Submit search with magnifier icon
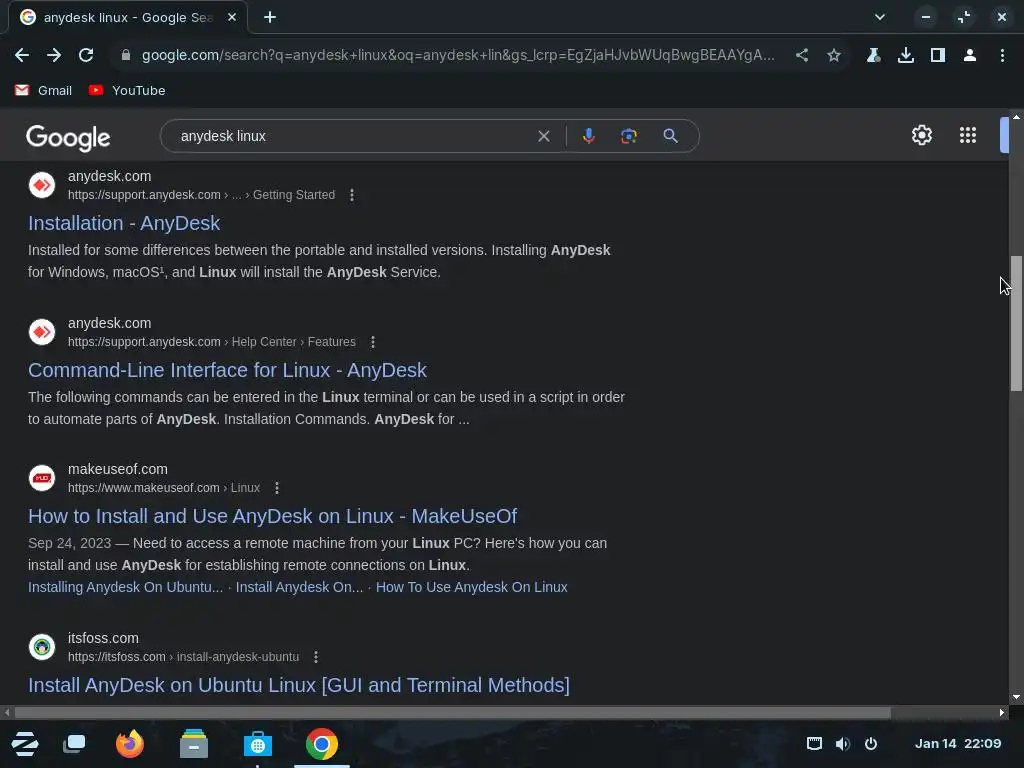 [670, 136]
